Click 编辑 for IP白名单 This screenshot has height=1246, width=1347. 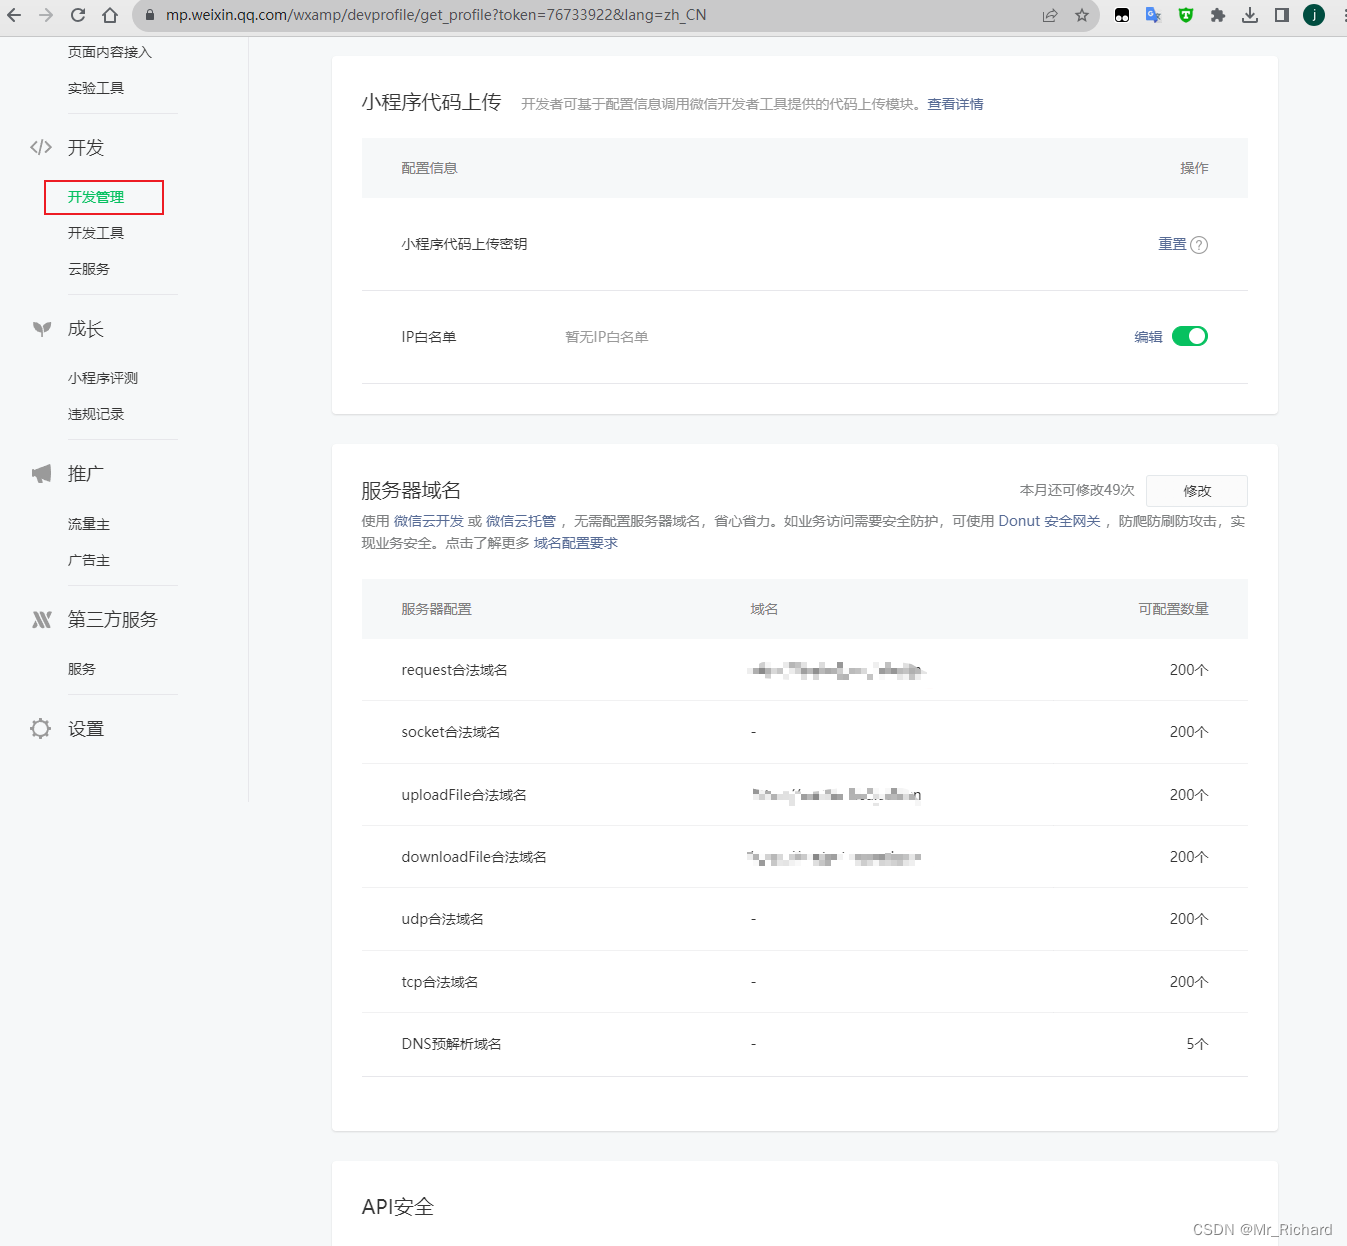click(1148, 337)
